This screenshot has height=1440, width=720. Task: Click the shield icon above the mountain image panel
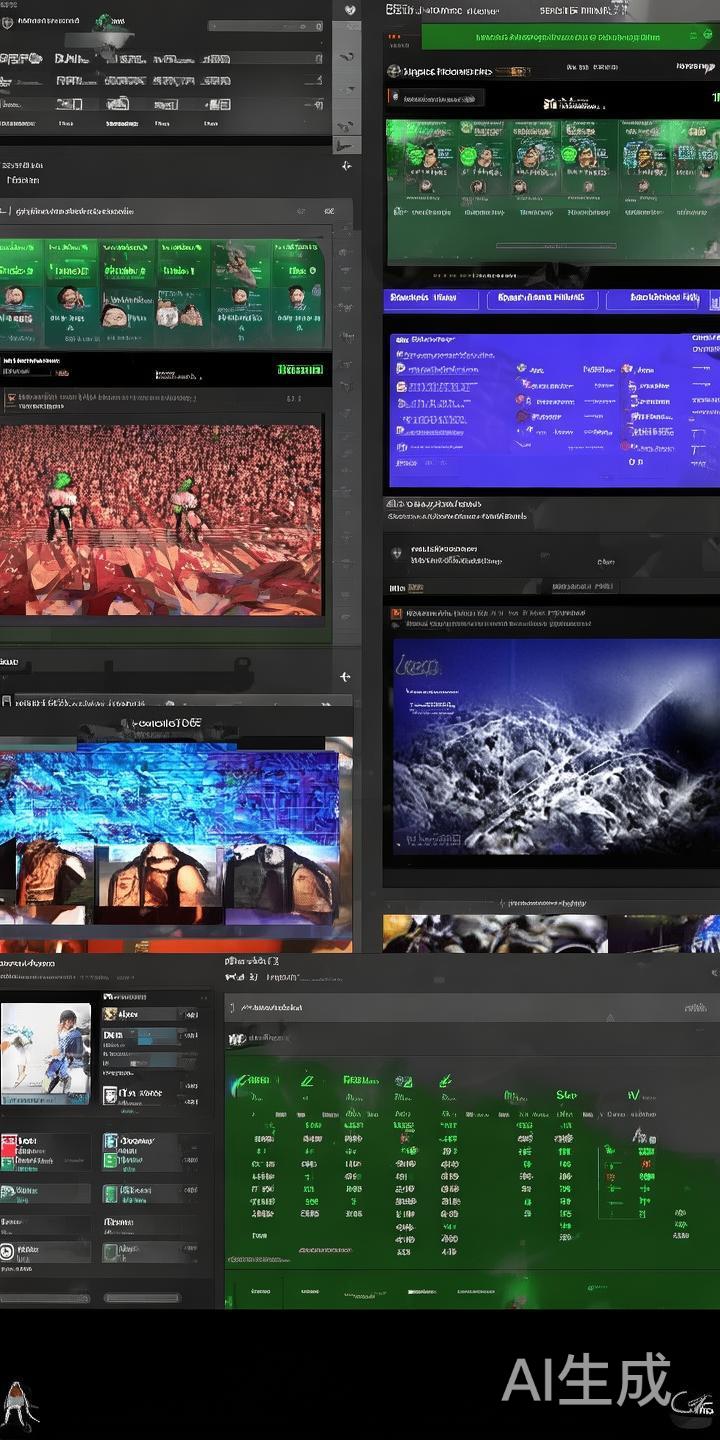click(x=397, y=552)
